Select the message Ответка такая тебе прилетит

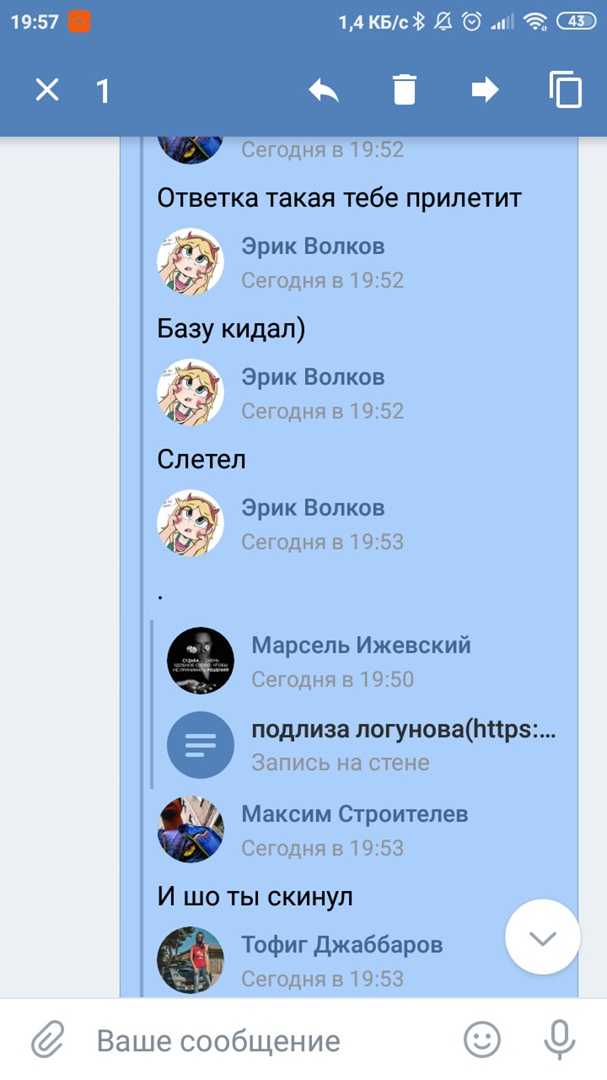339,198
